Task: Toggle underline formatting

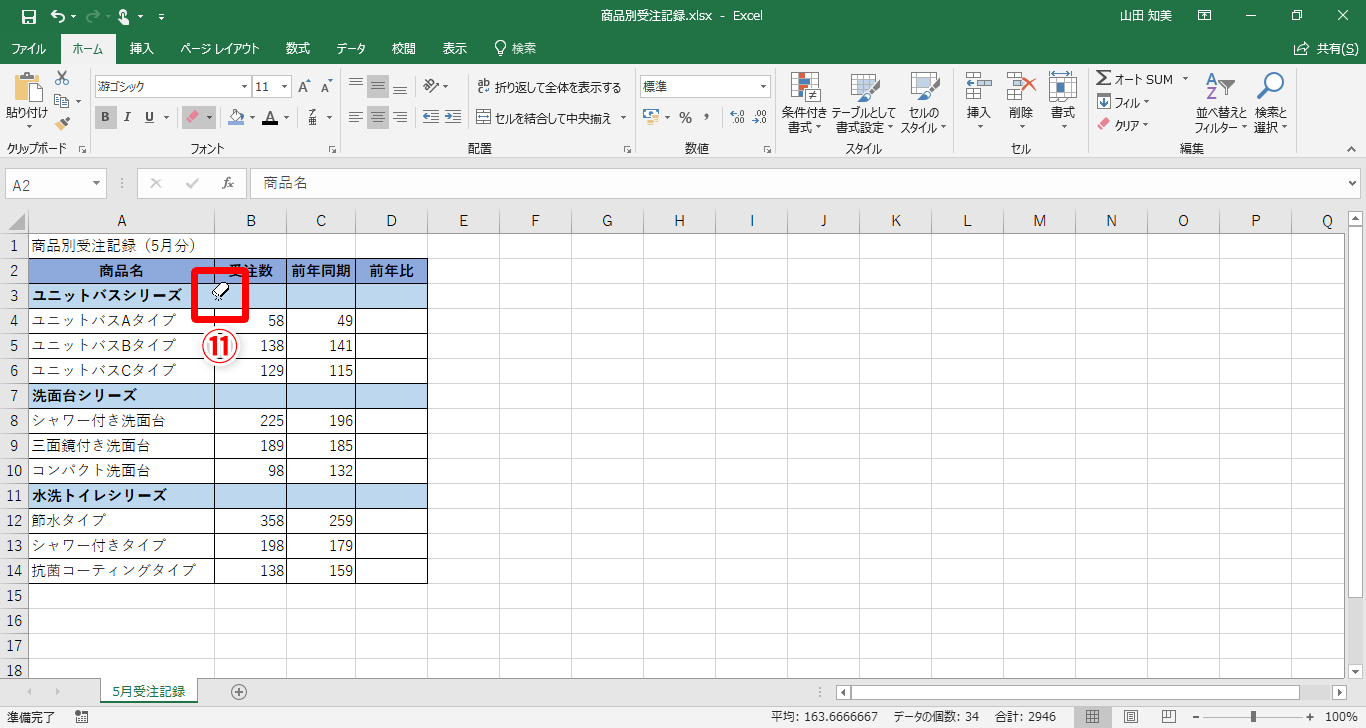Action: click(150, 117)
